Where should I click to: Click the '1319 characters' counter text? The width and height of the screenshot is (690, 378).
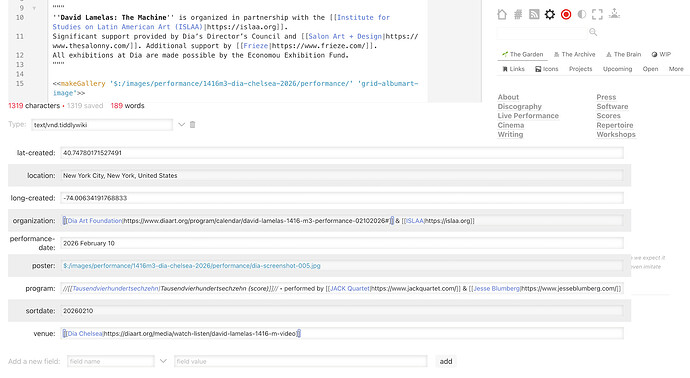pos(34,106)
